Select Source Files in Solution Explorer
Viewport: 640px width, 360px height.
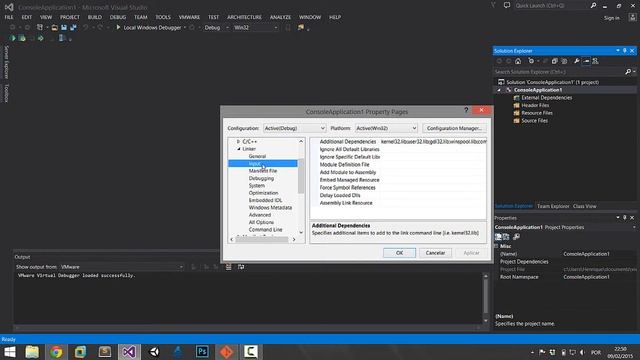[534, 121]
